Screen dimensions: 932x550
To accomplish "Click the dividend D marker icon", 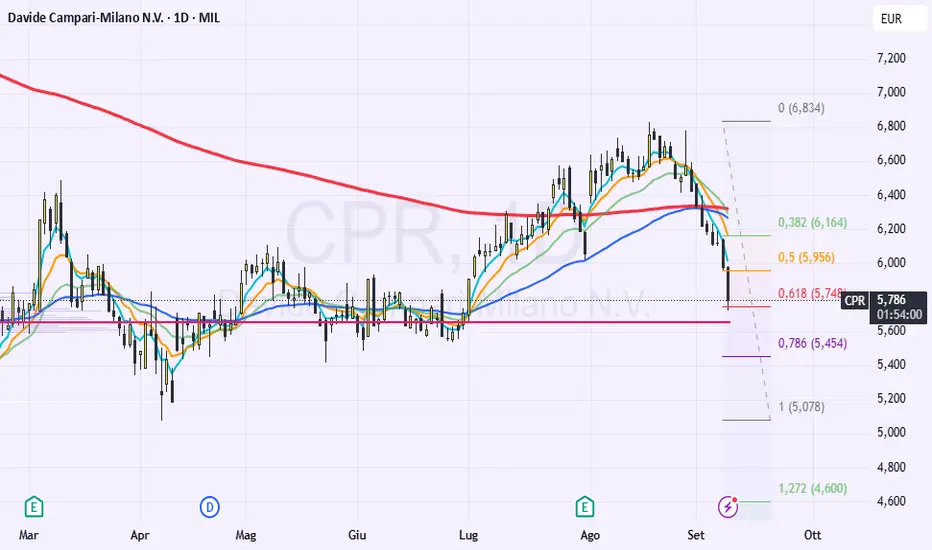I will [x=209, y=507].
